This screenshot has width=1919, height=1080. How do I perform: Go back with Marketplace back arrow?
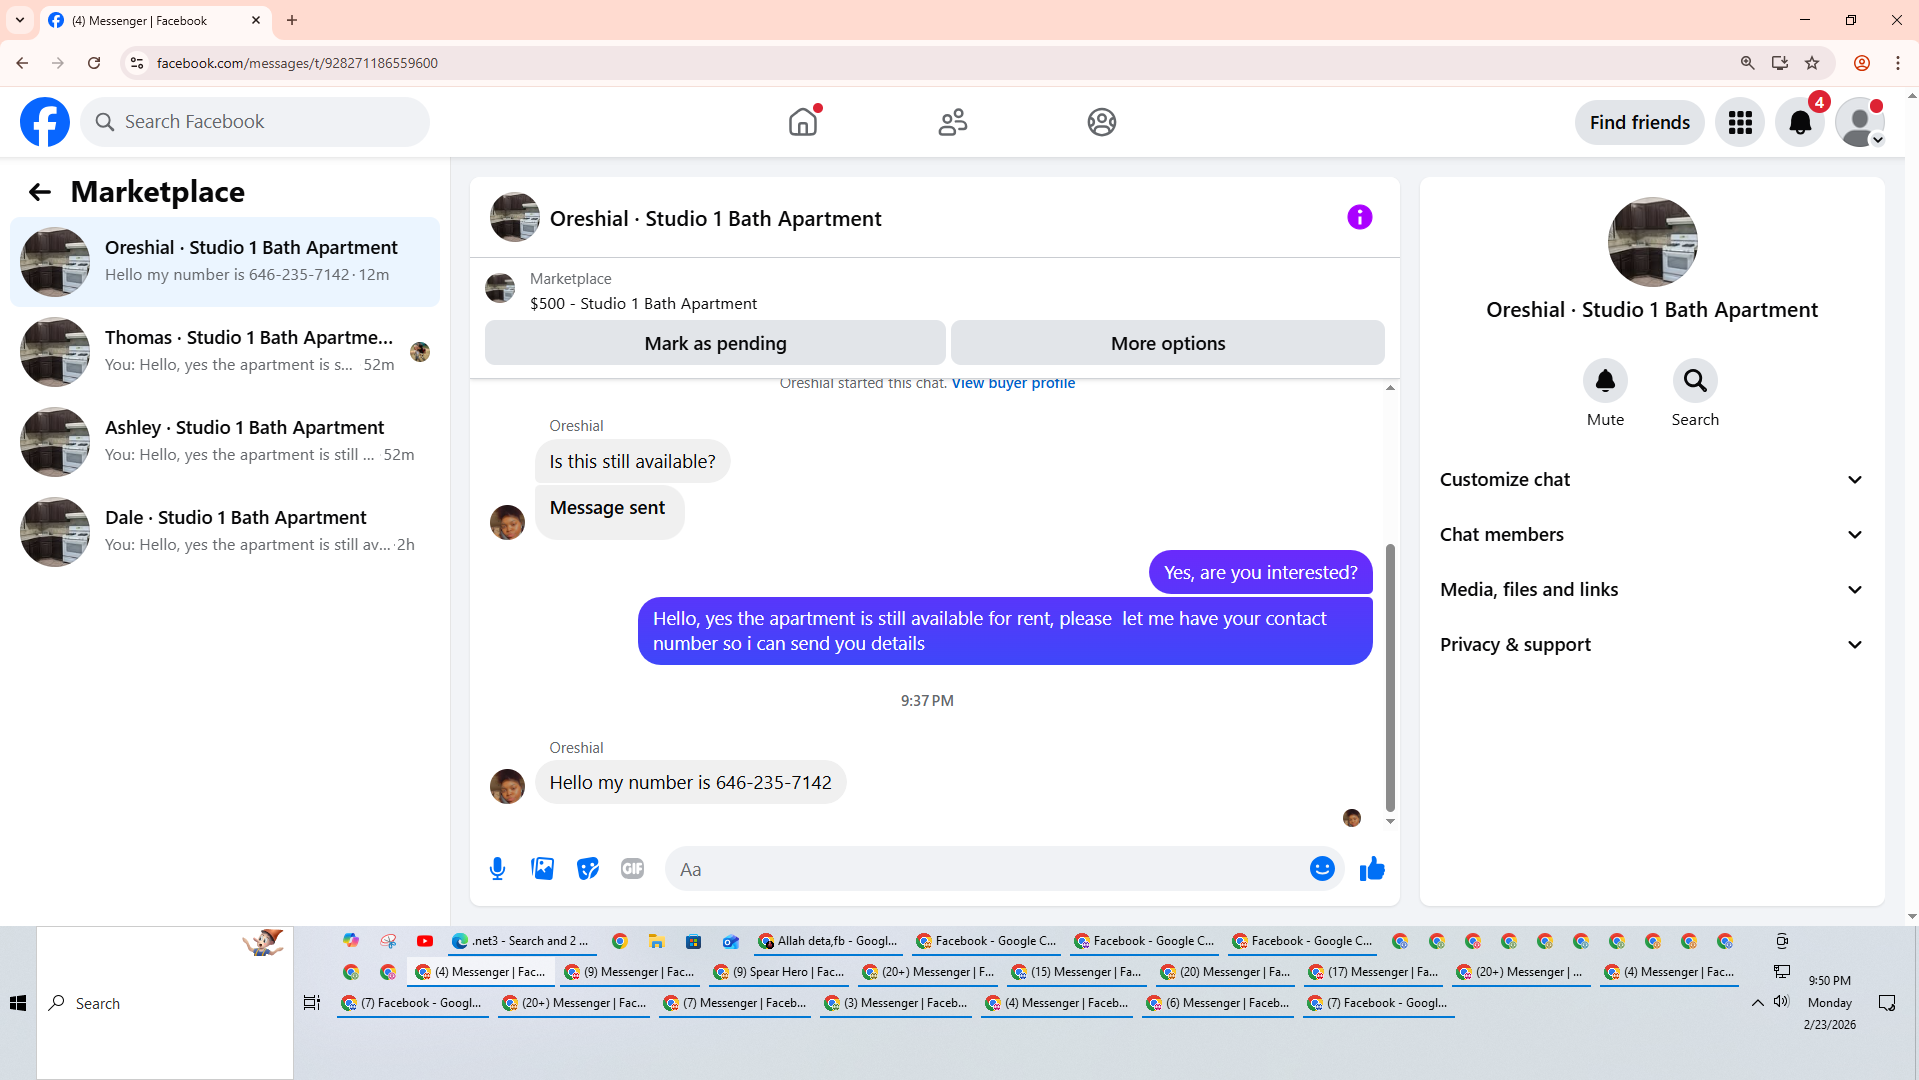click(40, 192)
